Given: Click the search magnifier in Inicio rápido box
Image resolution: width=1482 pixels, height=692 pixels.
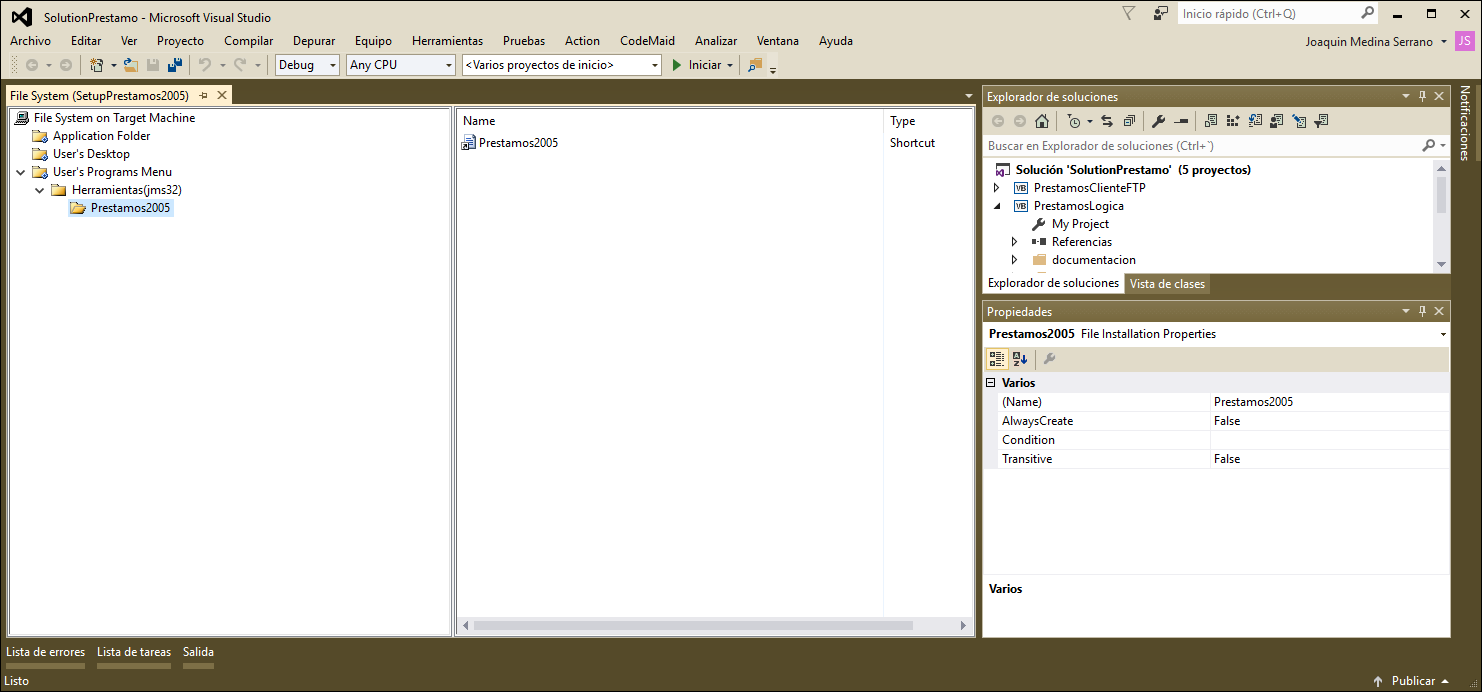Looking at the screenshot, I should pyautogui.click(x=1368, y=14).
